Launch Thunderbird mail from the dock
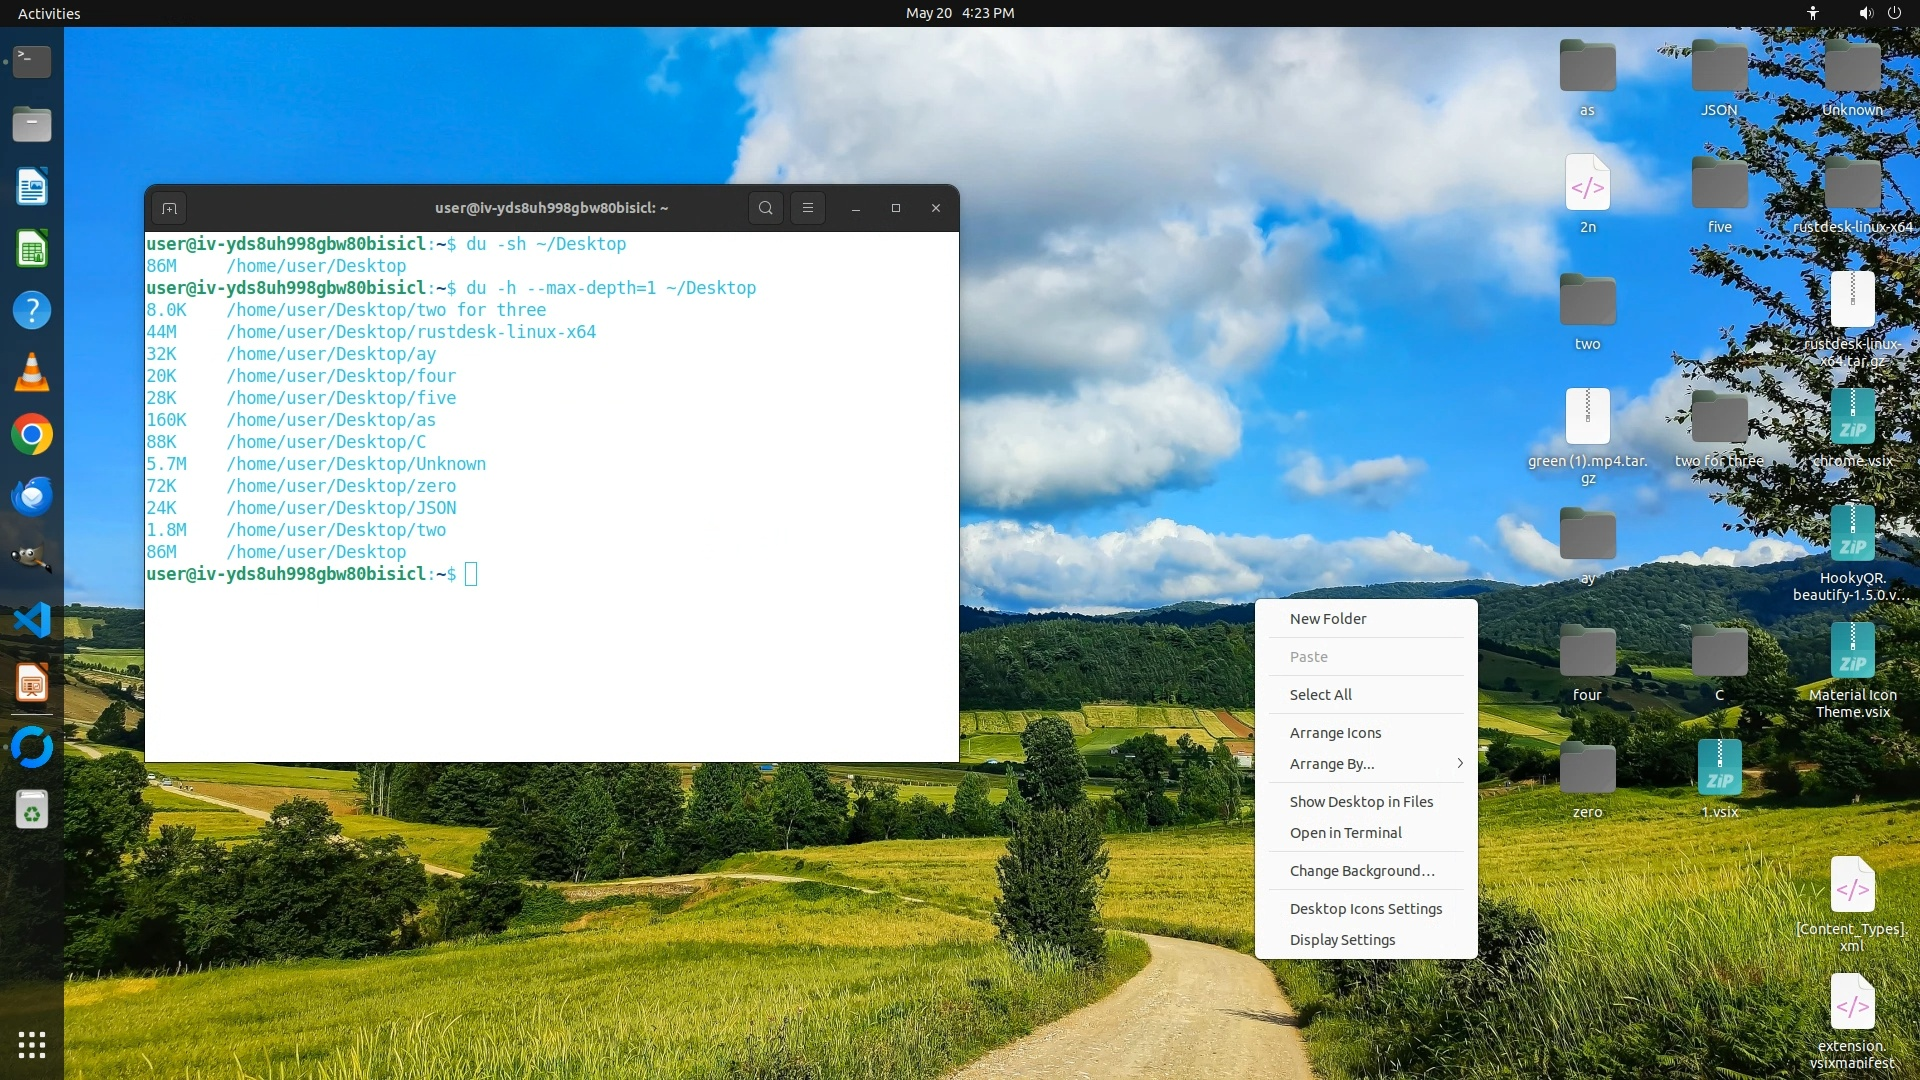The image size is (1920, 1080). click(32, 497)
